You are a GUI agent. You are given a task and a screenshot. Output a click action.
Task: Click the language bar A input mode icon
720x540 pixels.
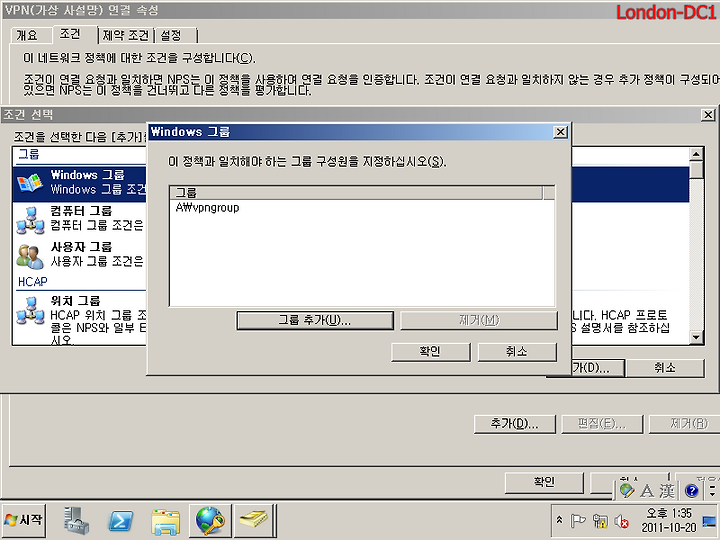pos(647,491)
